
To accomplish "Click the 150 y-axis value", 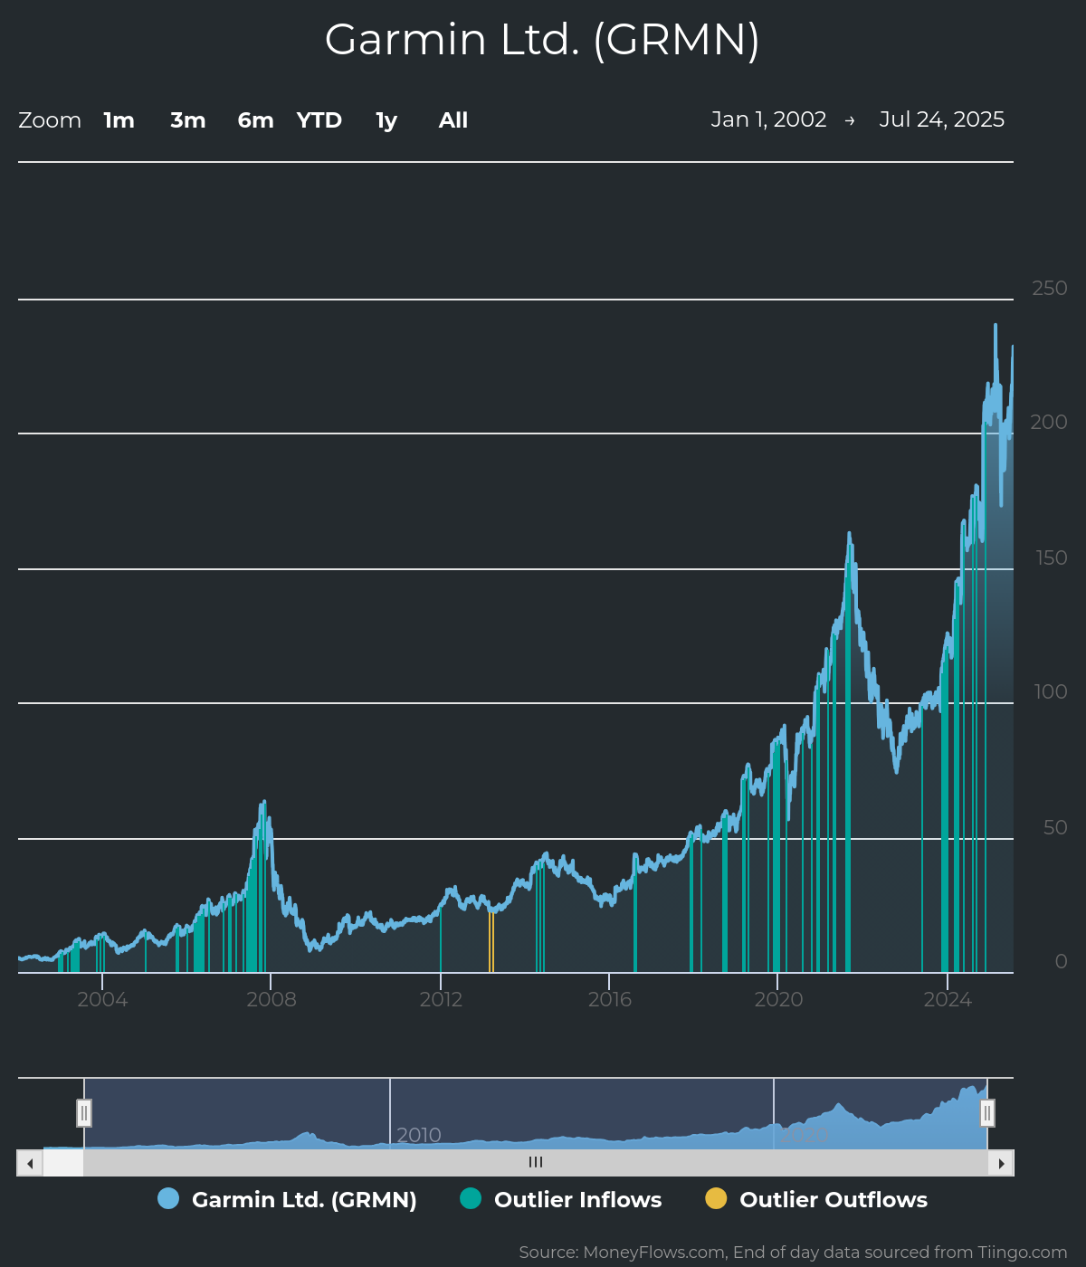I will pyautogui.click(x=1051, y=558).
